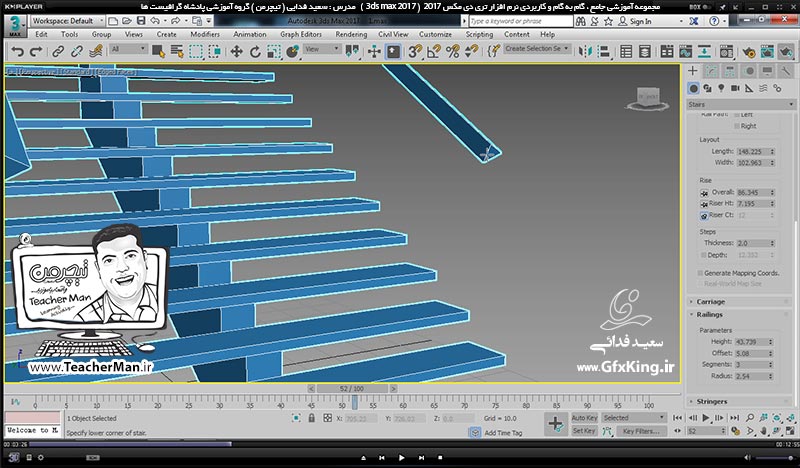Activate the Select Object tool
This screenshot has width=800, height=468.
[158, 52]
